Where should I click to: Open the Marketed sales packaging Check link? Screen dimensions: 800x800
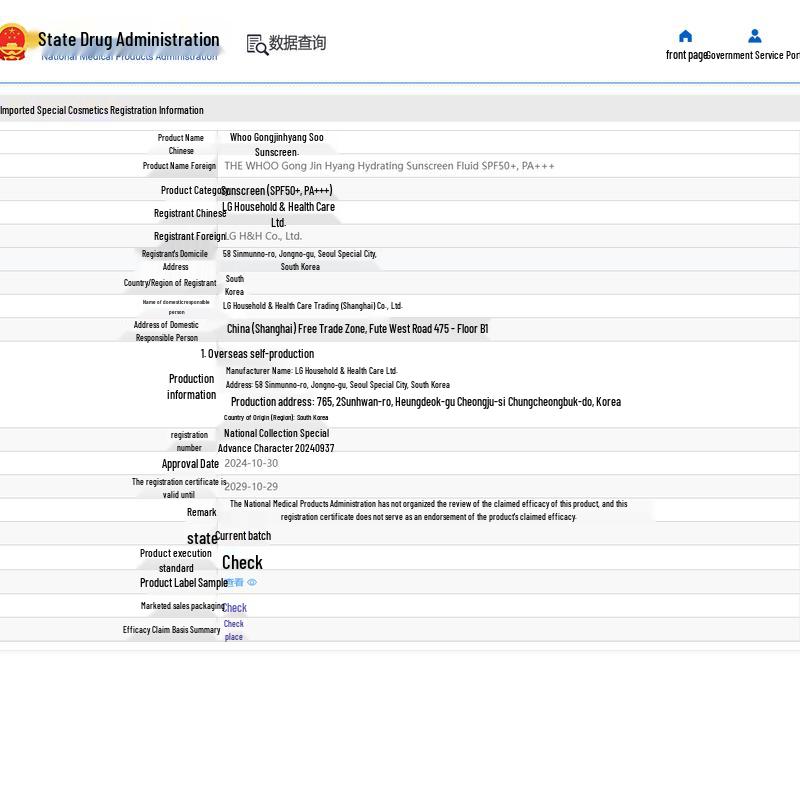click(x=234, y=607)
